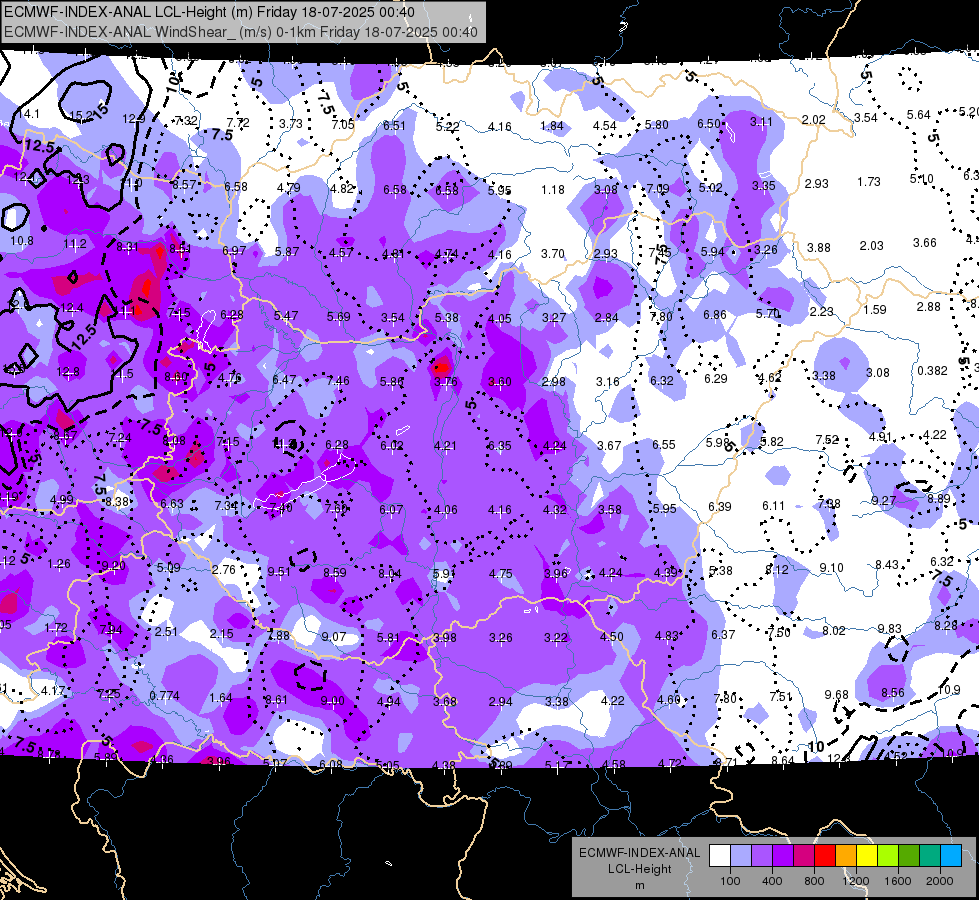Click the wind shear value 9.20
This screenshot has width=979, height=900.
point(114,565)
